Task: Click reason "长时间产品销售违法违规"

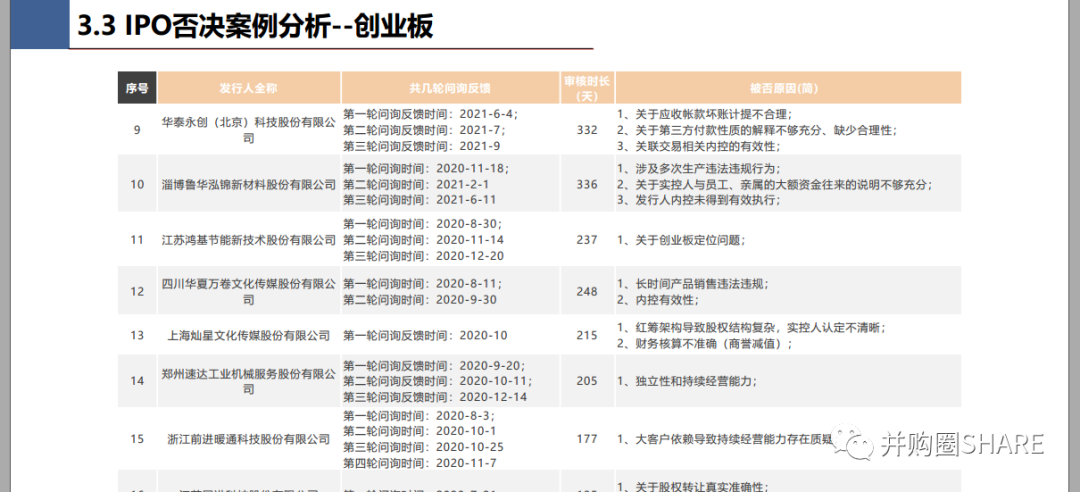Action: 693,283
